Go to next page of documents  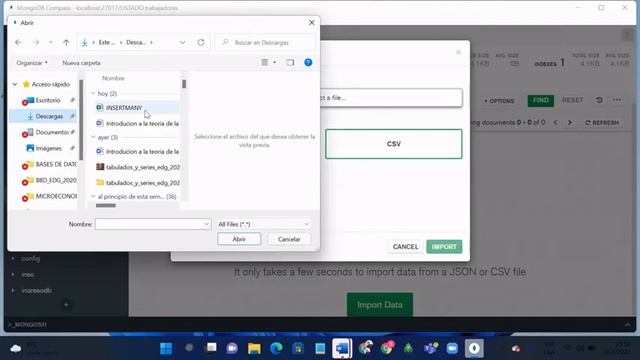tap(570, 122)
